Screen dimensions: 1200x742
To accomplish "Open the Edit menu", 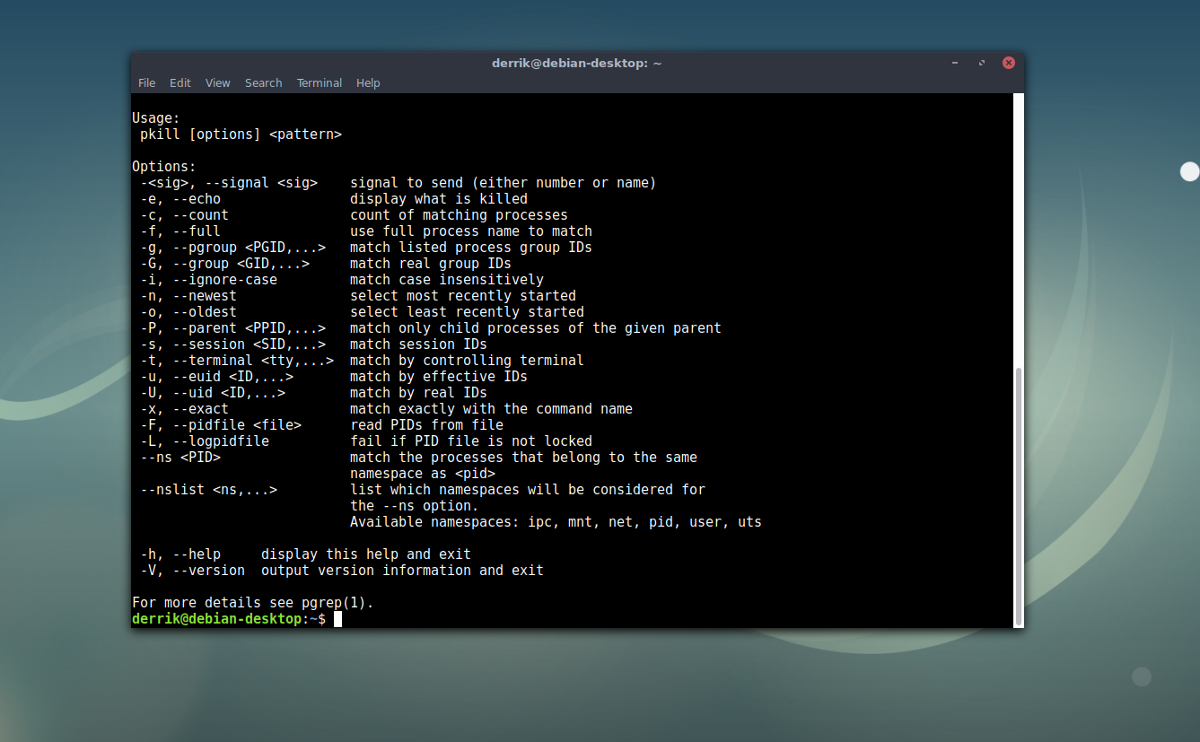I will click(180, 83).
